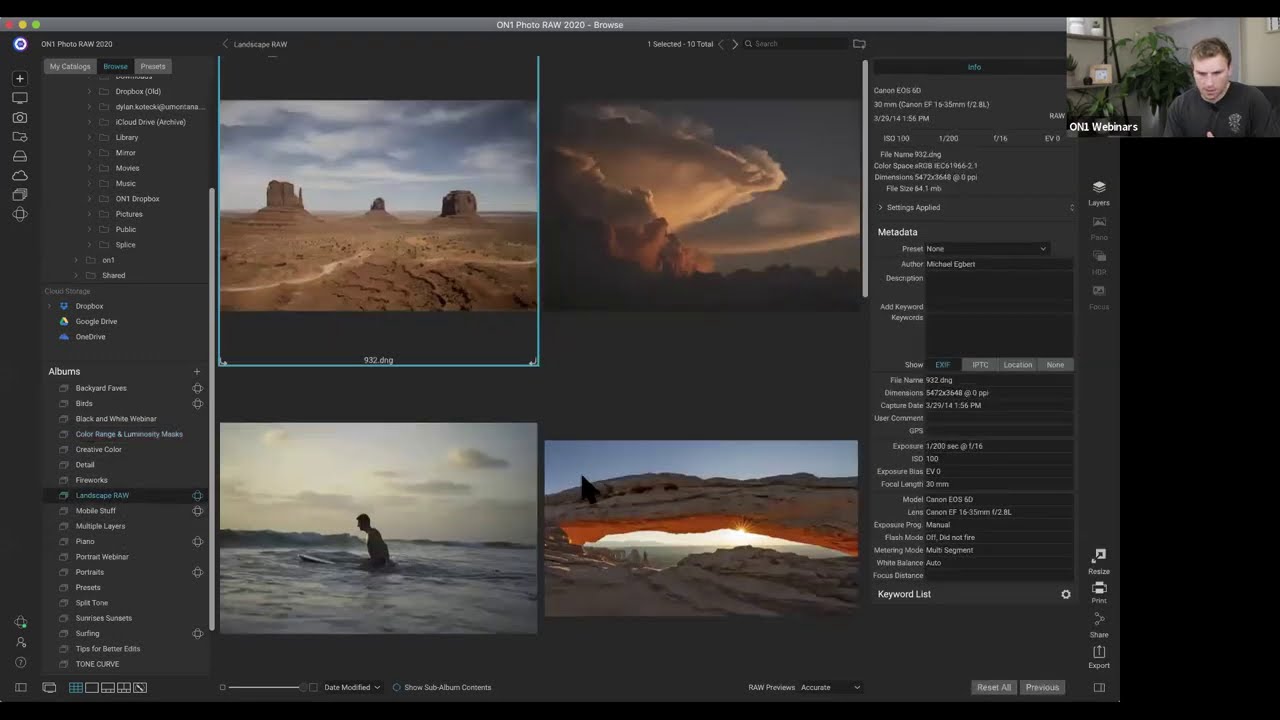Open the desktop monitor icon in left toolbar
The height and width of the screenshot is (720, 1280).
pyautogui.click(x=20, y=98)
